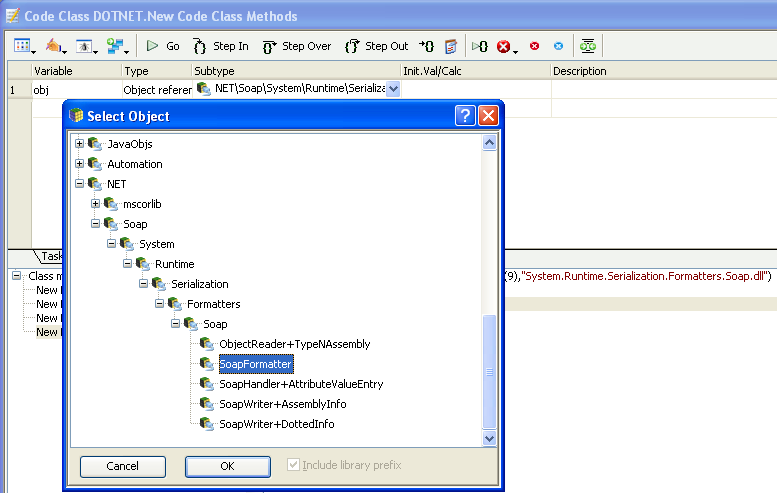777x493 pixels.
Task: Toggle Include library prefix checkbox
Action: [x=293, y=466]
